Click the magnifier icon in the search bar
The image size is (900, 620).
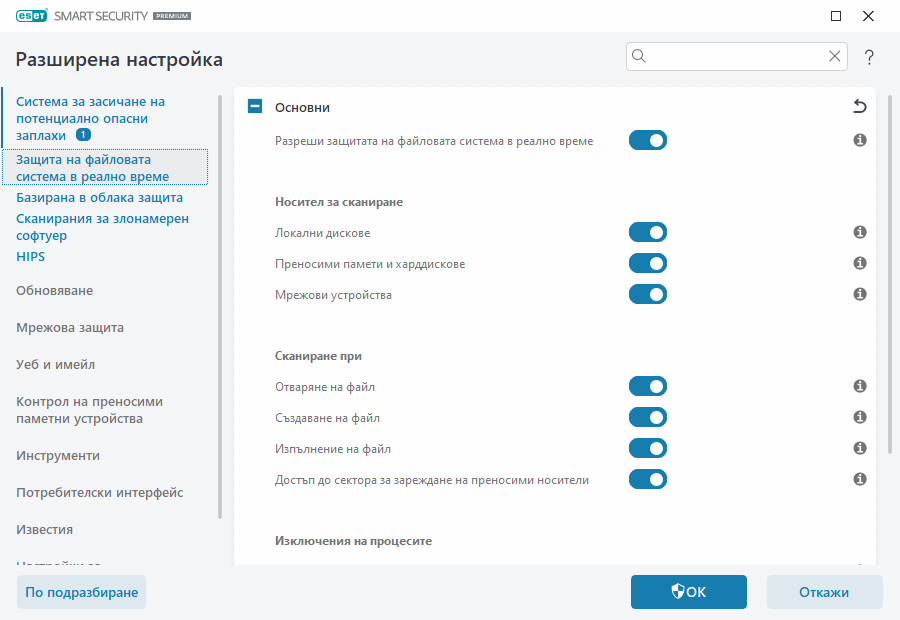pyautogui.click(x=638, y=56)
